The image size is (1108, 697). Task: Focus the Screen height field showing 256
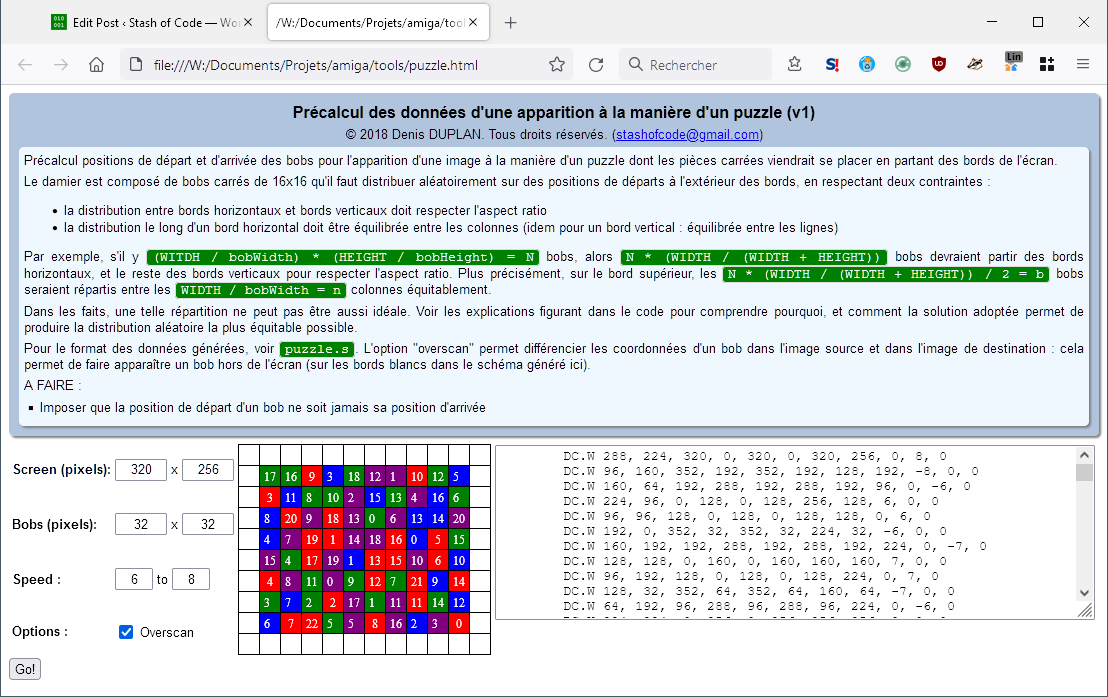tap(208, 470)
